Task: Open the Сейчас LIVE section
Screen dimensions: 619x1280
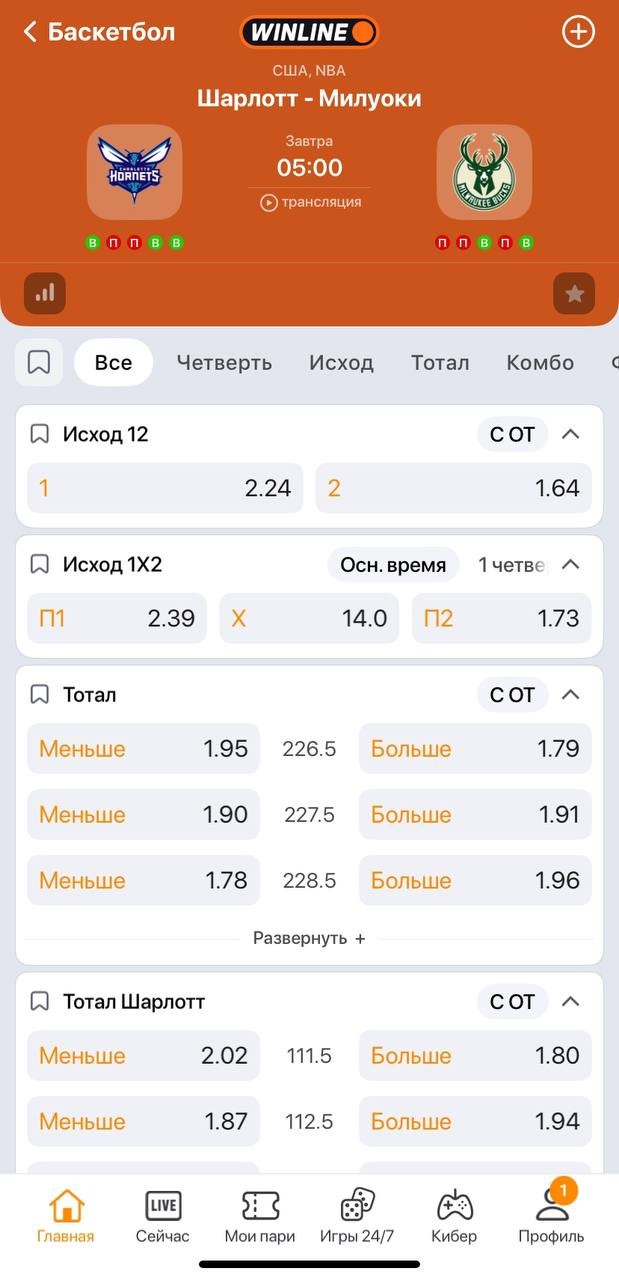Action: pos(162,1213)
